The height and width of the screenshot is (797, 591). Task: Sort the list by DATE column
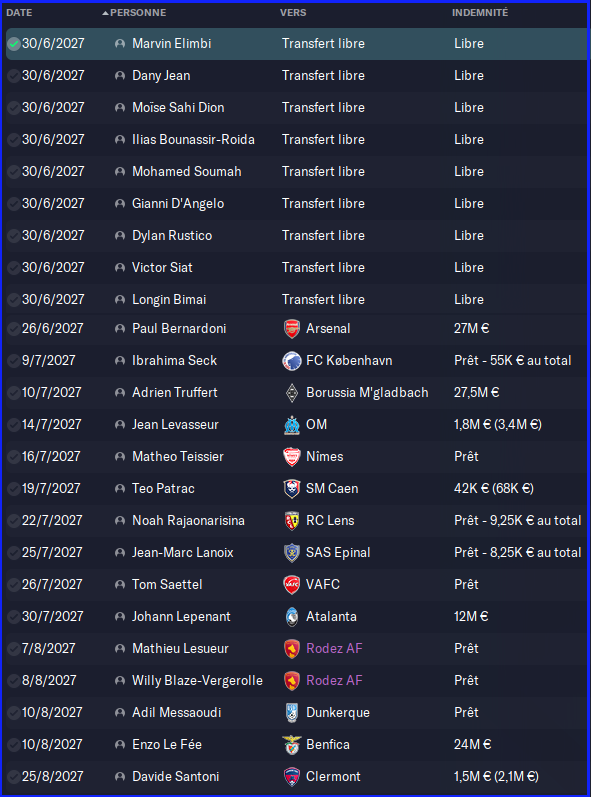click(x=19, y=13)
